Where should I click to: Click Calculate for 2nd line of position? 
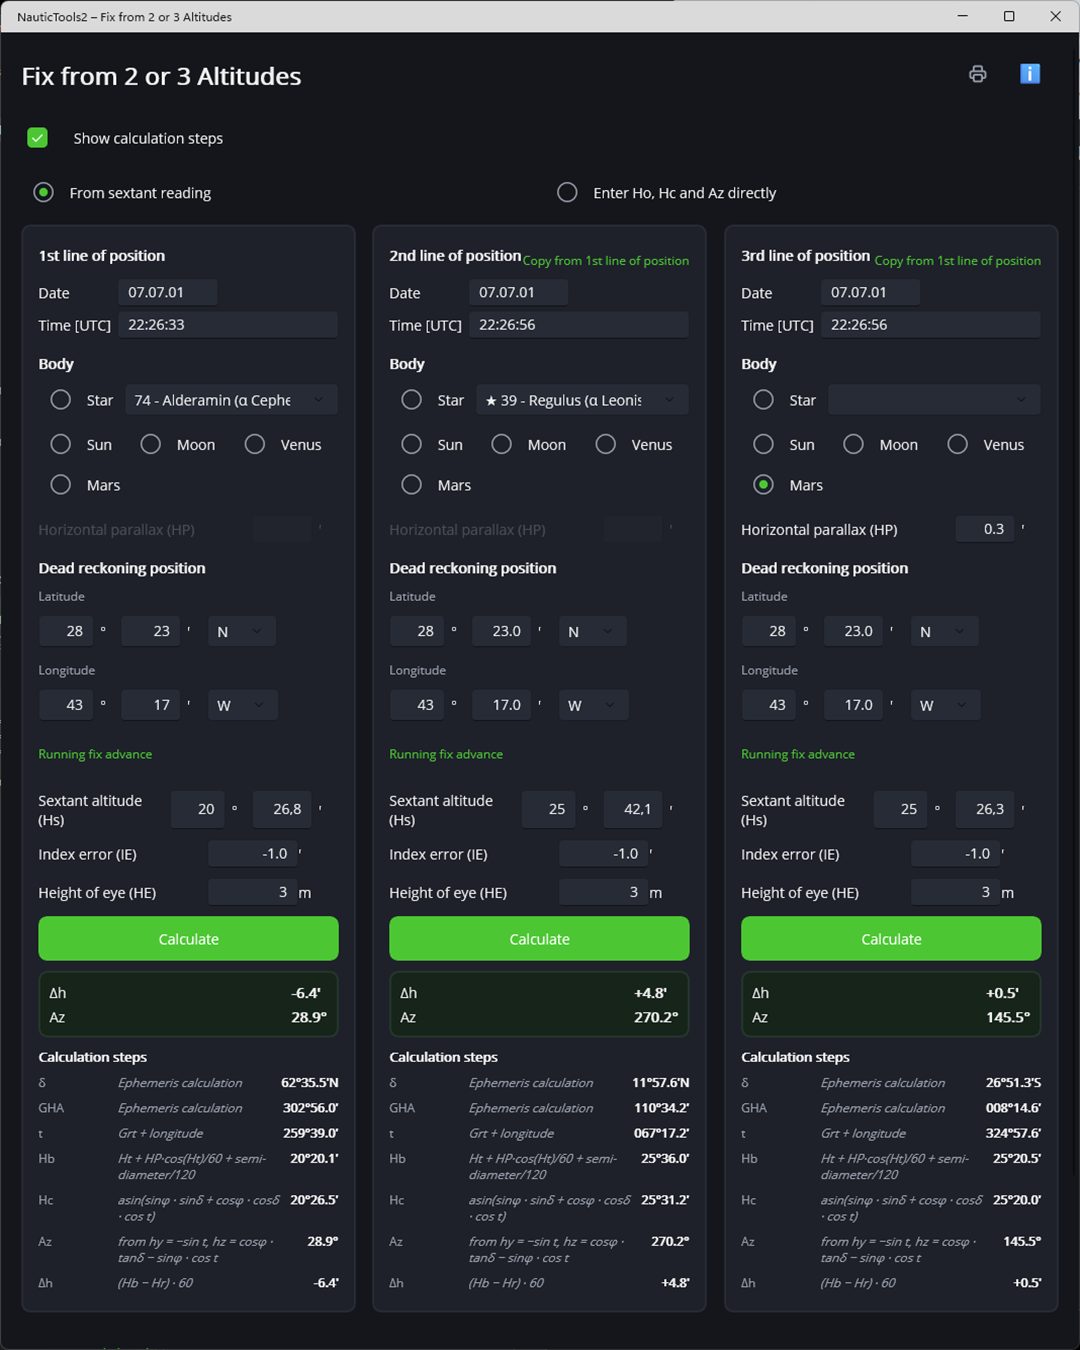coord(539,939)
